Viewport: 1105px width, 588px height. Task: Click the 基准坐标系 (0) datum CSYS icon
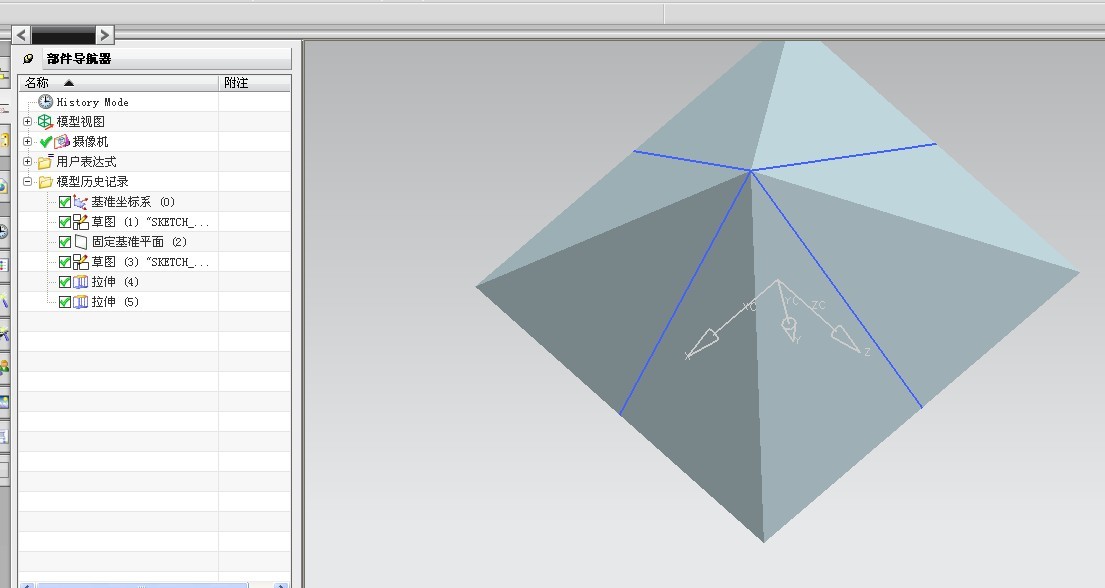(80, 202)
